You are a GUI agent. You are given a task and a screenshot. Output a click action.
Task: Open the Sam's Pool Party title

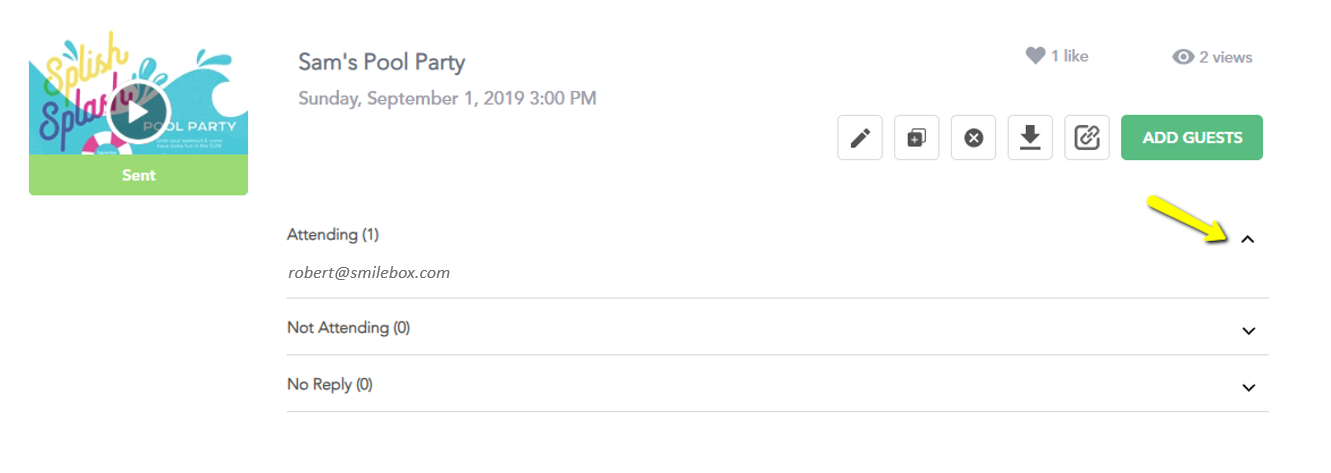coord(382,62)
